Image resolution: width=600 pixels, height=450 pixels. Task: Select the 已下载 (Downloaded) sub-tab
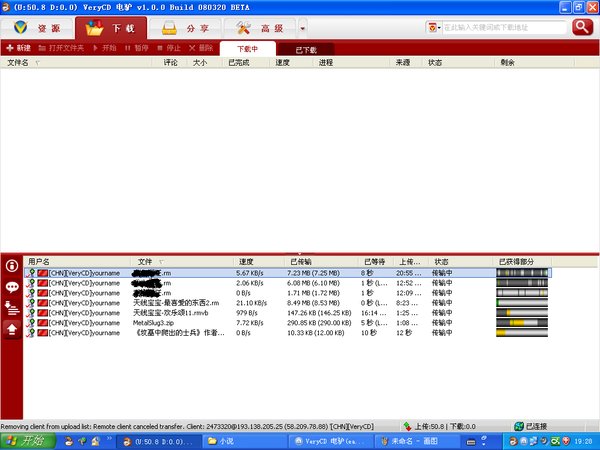306,50
